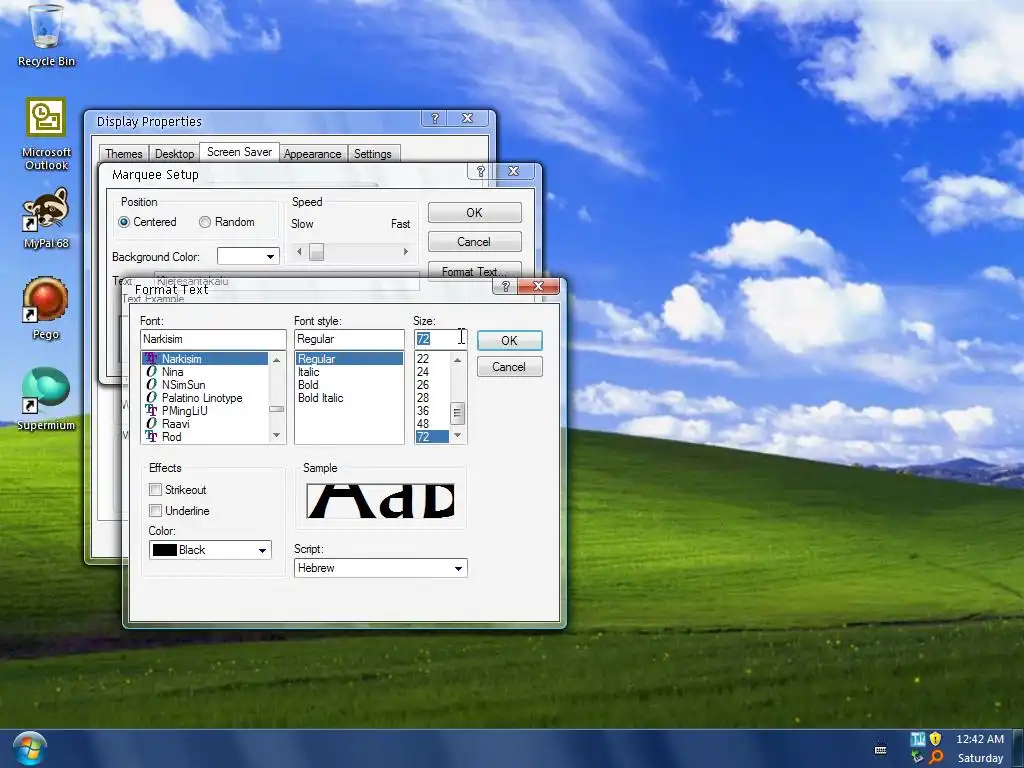Click OK in Format Text dialog
The image size is (1024, 768).
pos(509,340)
